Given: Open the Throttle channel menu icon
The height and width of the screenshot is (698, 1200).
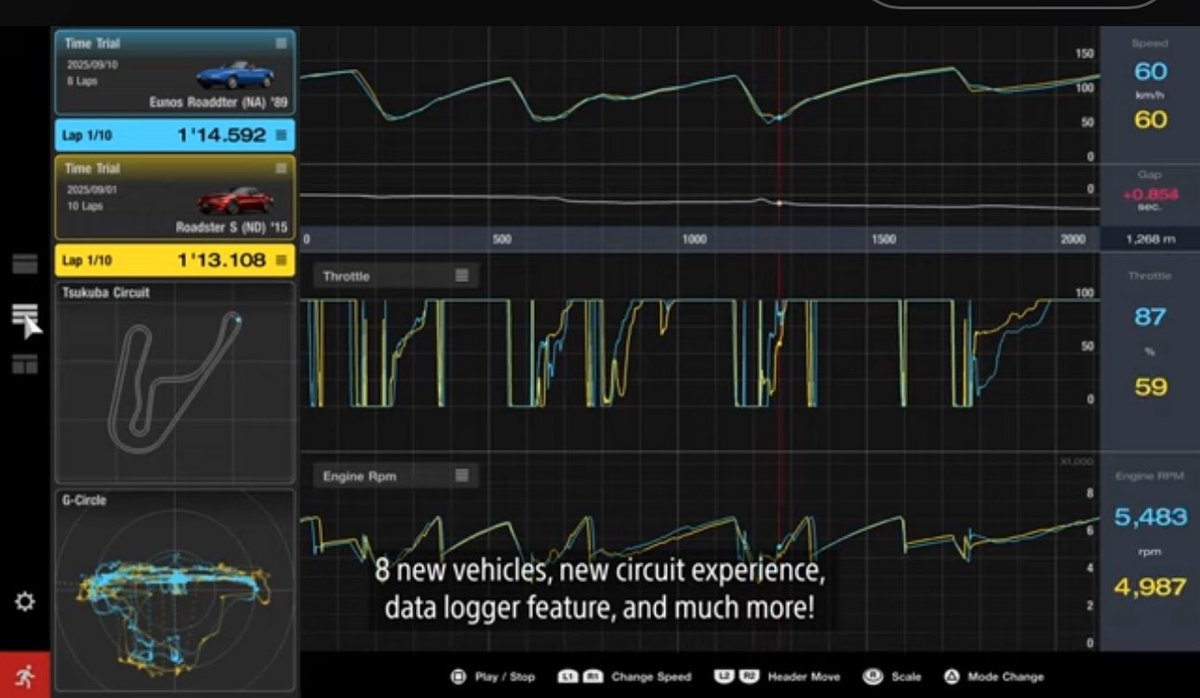Looking at the screenshot, I should 461,276.
